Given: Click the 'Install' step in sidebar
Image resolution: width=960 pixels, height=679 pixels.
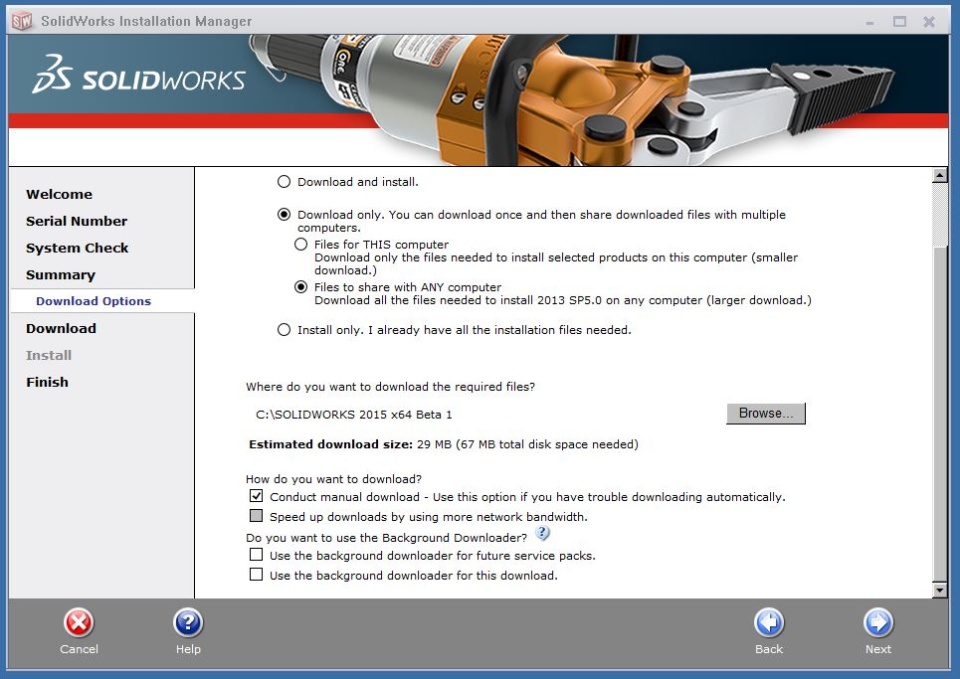Looking at the screenshot, I should click(49, 355).
